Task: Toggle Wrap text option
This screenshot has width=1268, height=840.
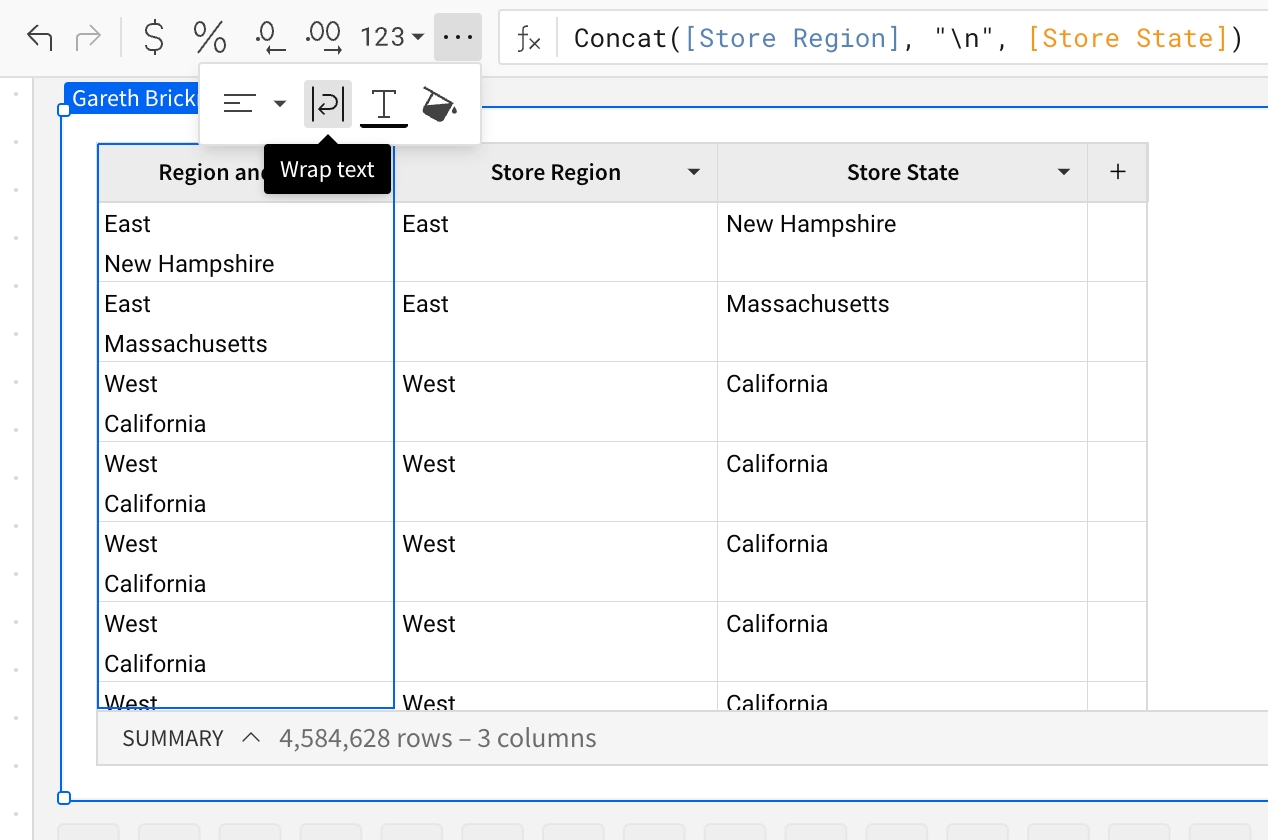Action: [x=328, y=104]
